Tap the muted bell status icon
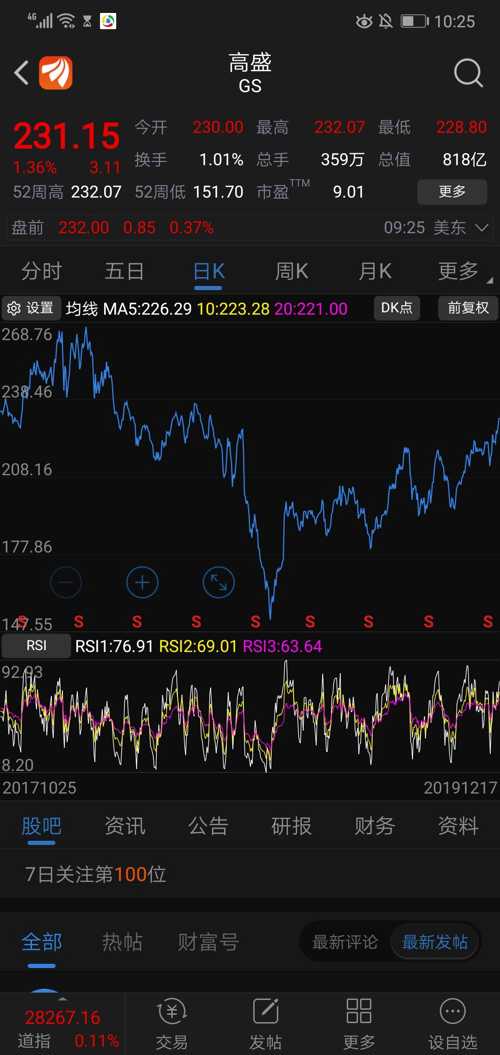The height and width of the screenshot is (1055, 500). coord(386,22)
